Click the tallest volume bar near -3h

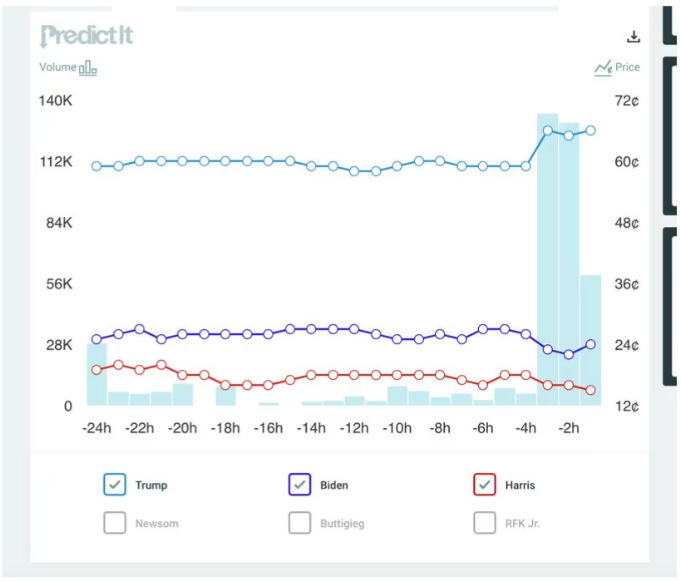[547, 260]
